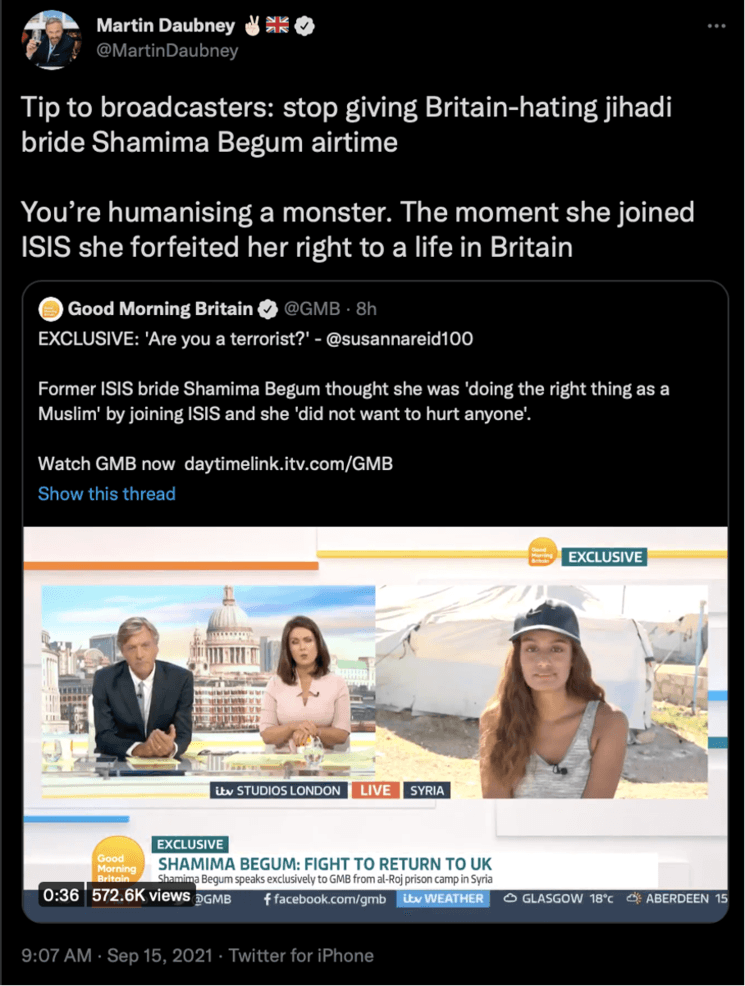Viewport: 745px width, 986px height.
Task: Click Martin Daubney's profile avatar
Action: click(x=52, y=39)
